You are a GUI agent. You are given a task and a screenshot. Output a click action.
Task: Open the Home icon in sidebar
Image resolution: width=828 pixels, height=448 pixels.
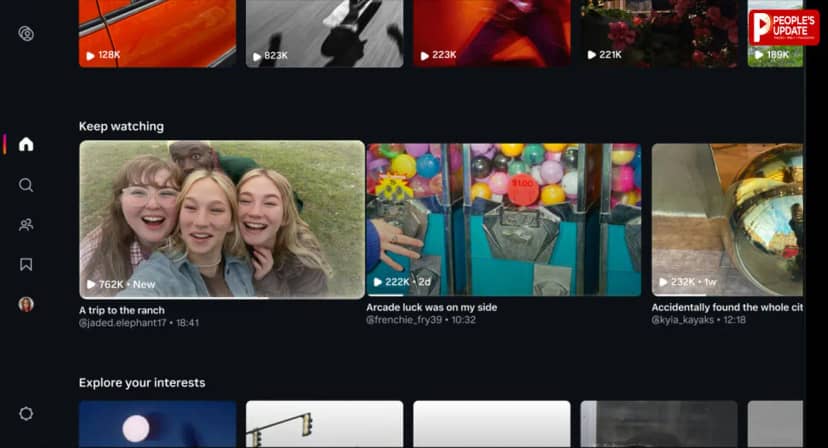pos(26,144)
